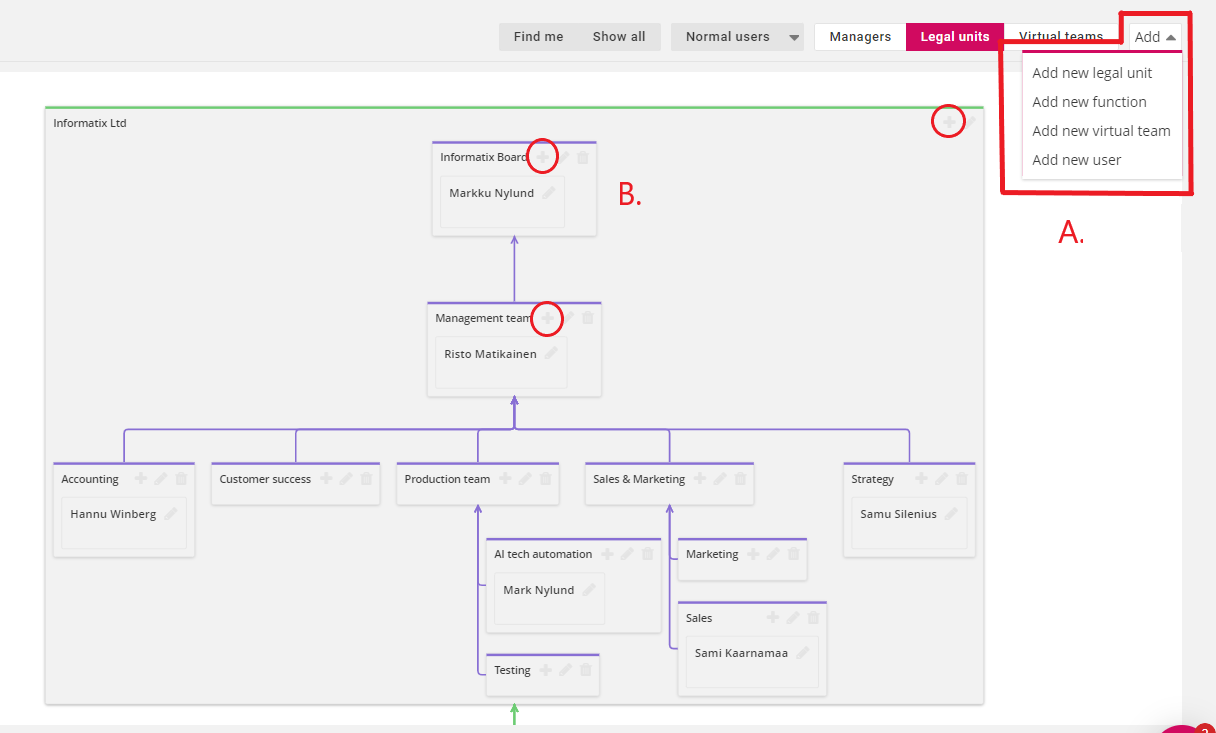The height and width of the screenshot is (733, 1216).
Task: Edit user Samu Silenius pencil icon
Action: pyautogui.click(x=951, y=514)
